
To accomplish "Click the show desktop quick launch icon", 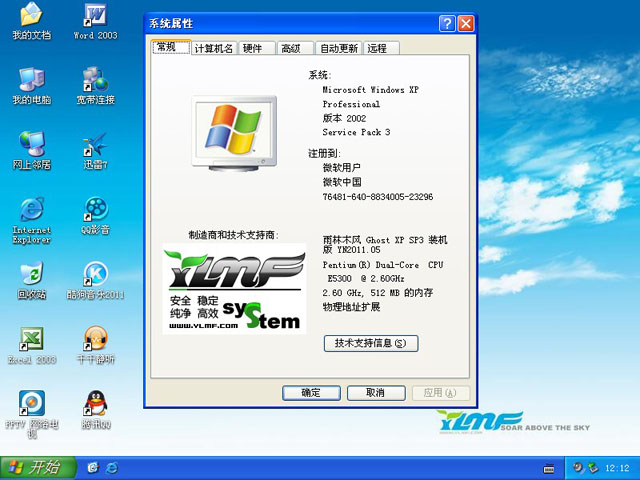I will point(93,468).
